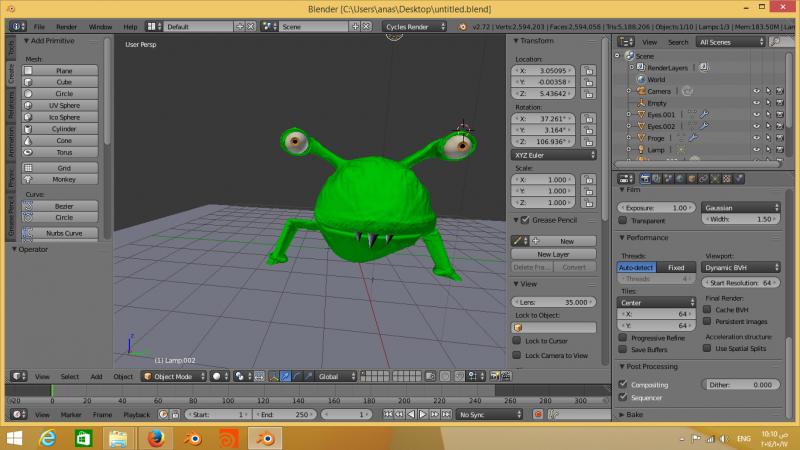
Task: Click the World icon in outliner
Action: [x=639, y=79]
